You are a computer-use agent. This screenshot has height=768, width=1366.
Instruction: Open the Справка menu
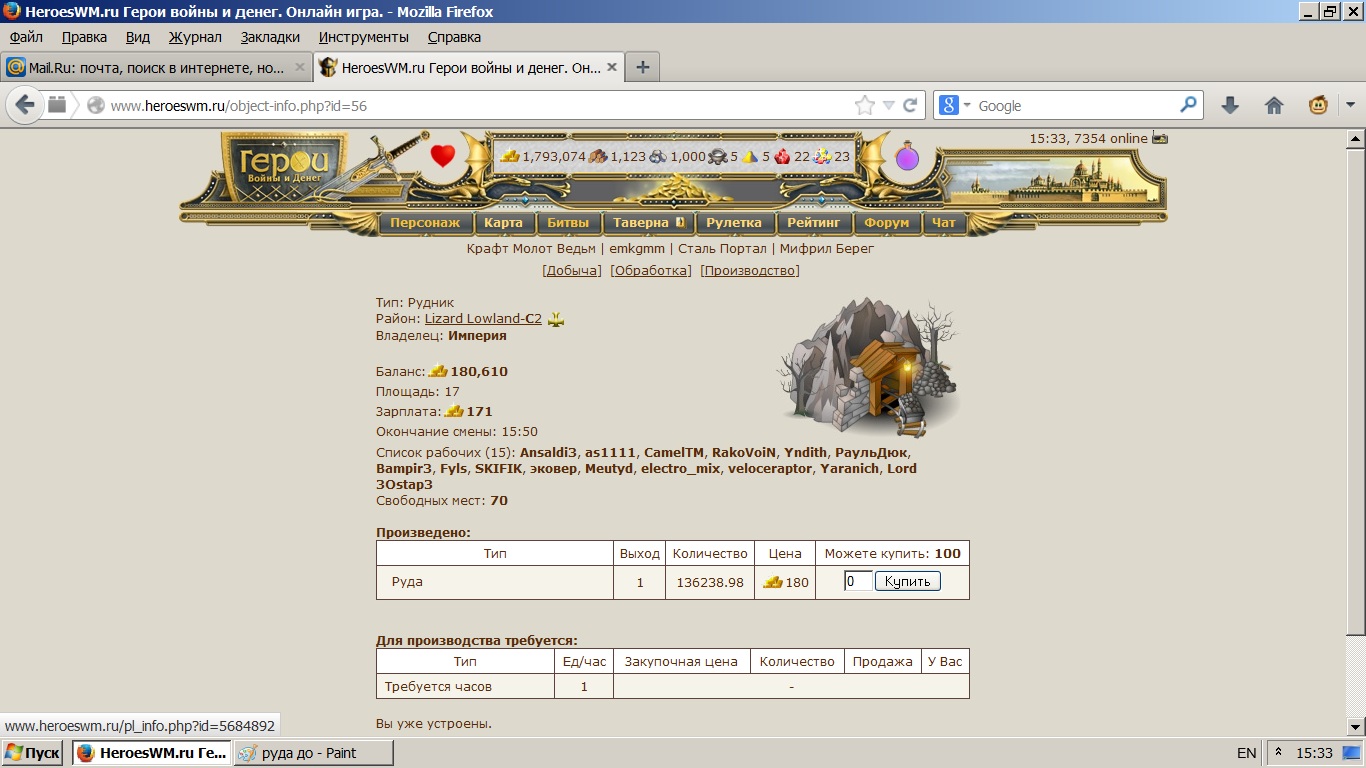click(454, 37)
